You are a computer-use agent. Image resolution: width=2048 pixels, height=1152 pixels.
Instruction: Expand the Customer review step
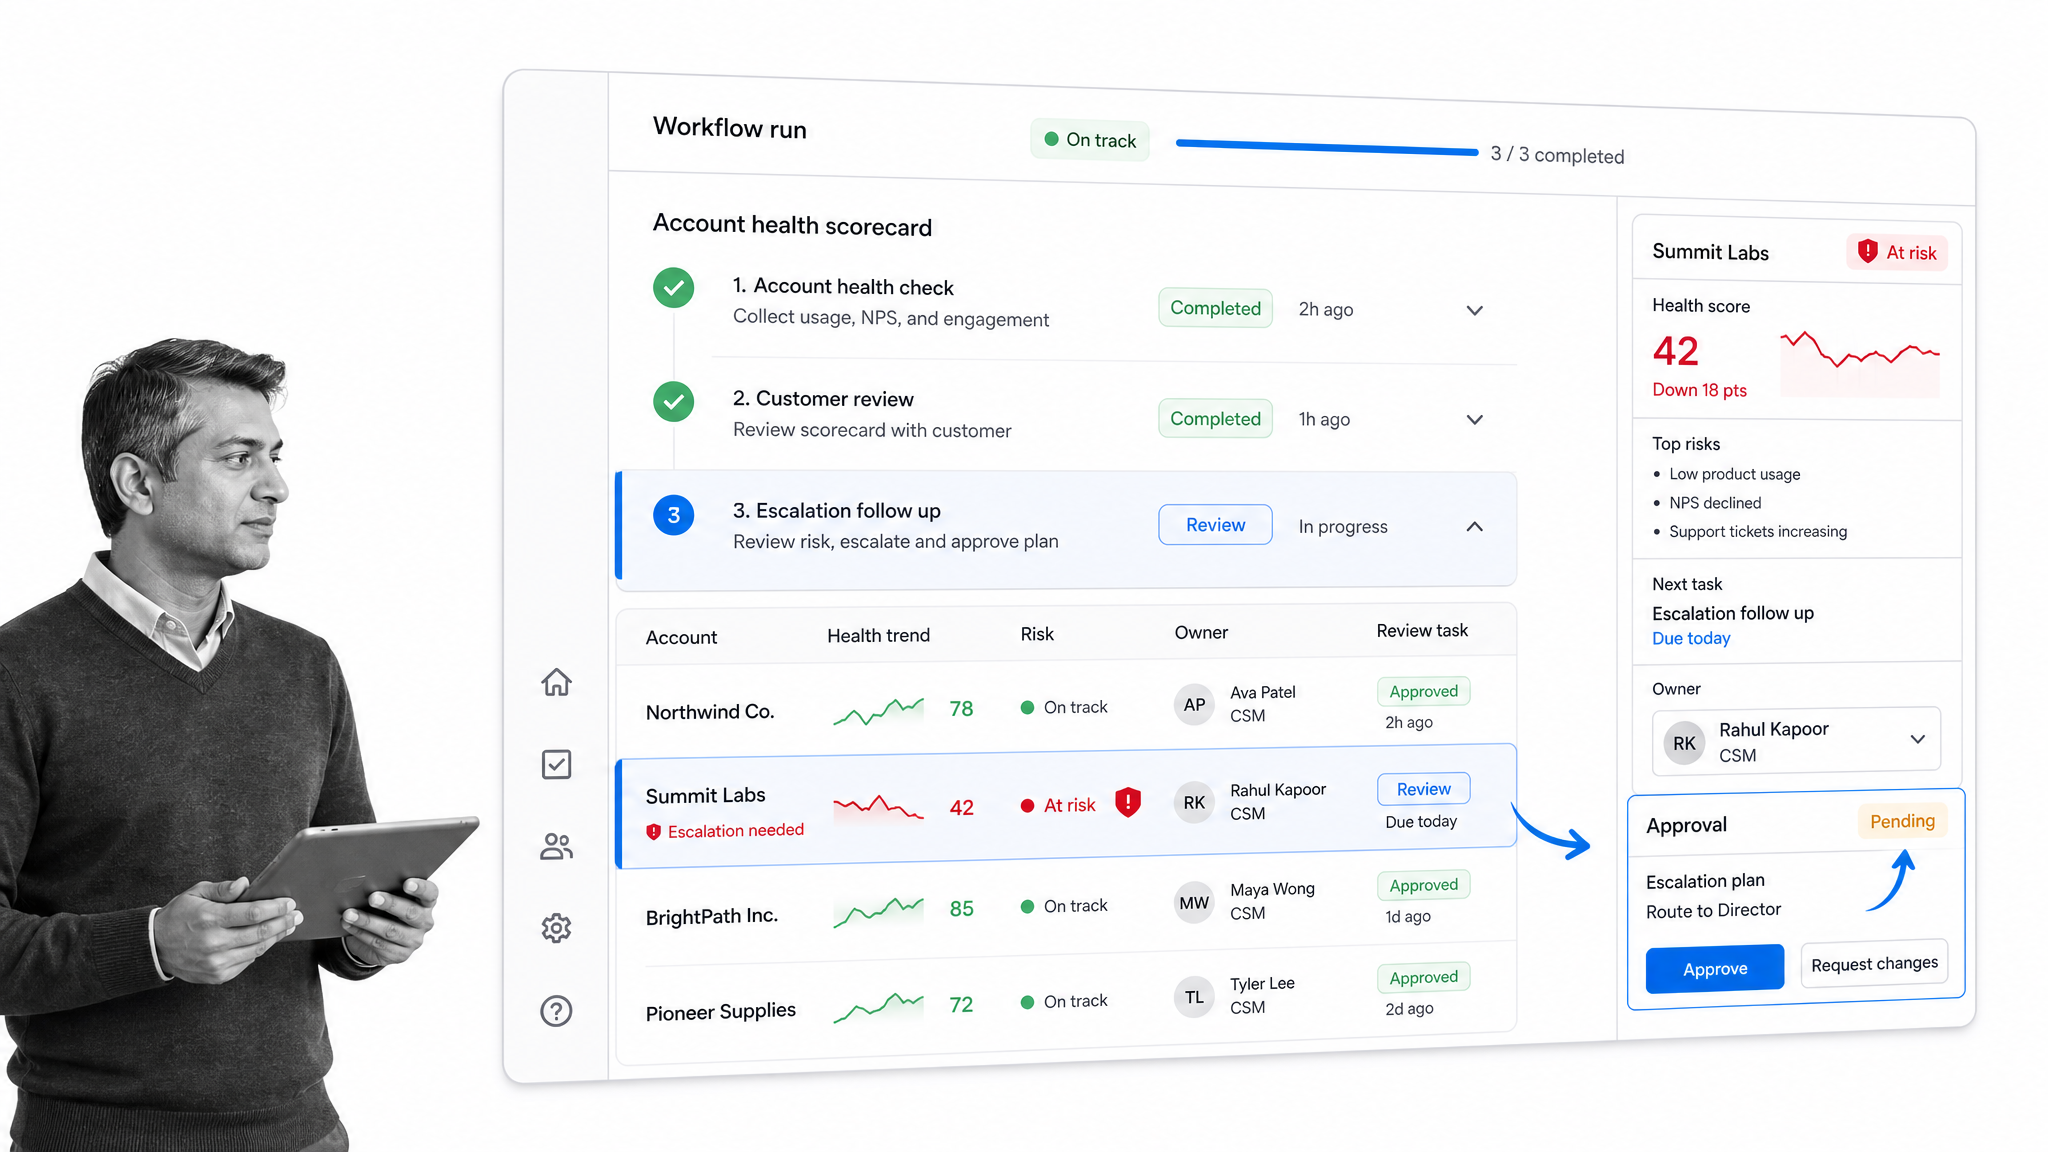pyautogui.click(x=1474, y=419)
